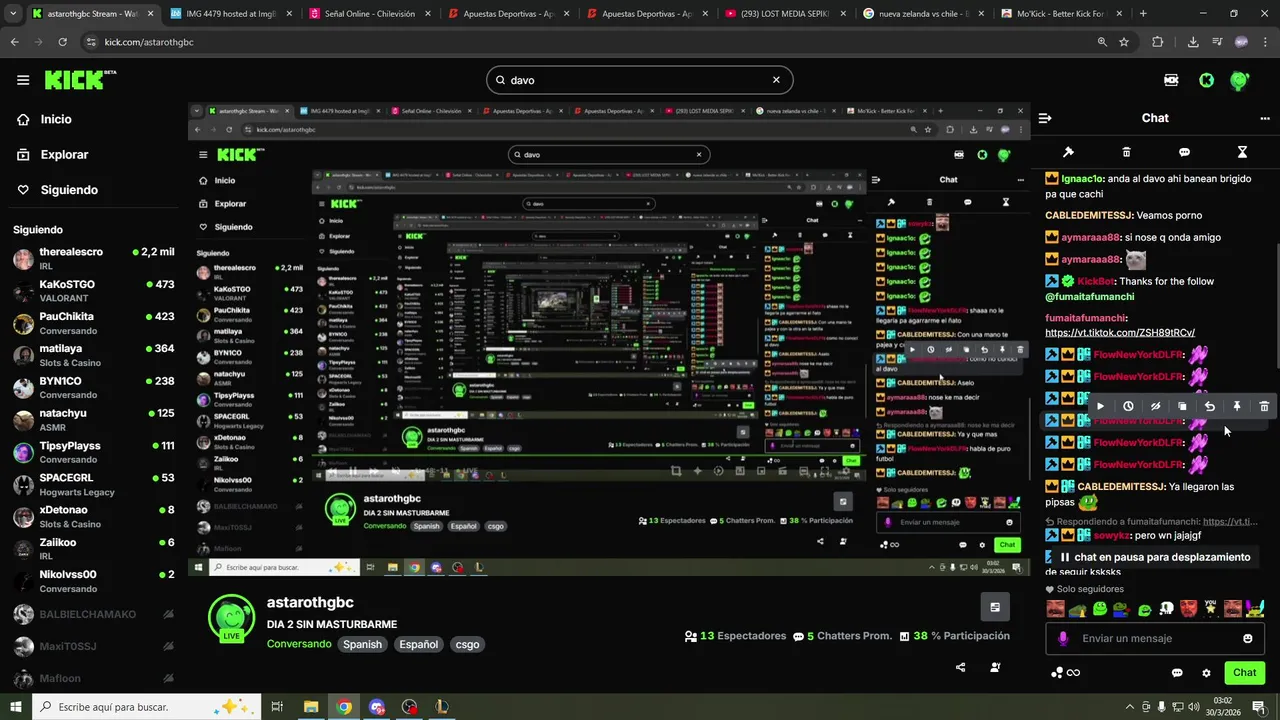Click the Conversando category link
Screen dimensions: 1280x720
pyautogui.click(x=299, y=644)
